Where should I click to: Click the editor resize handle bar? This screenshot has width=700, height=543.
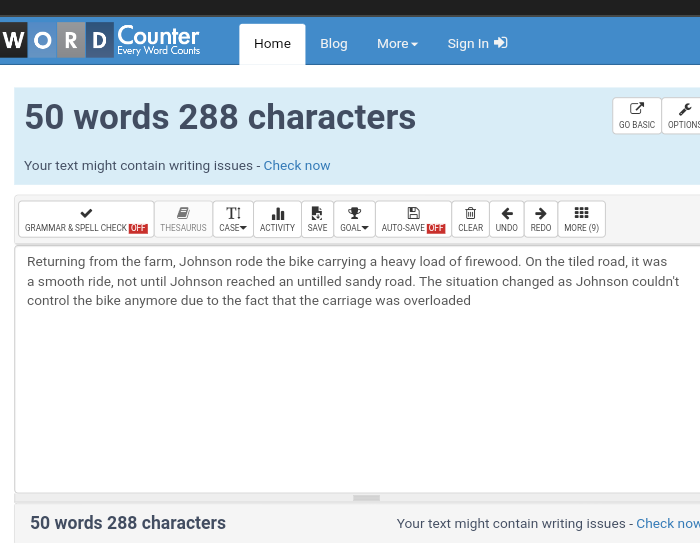(x=367, y=498)
